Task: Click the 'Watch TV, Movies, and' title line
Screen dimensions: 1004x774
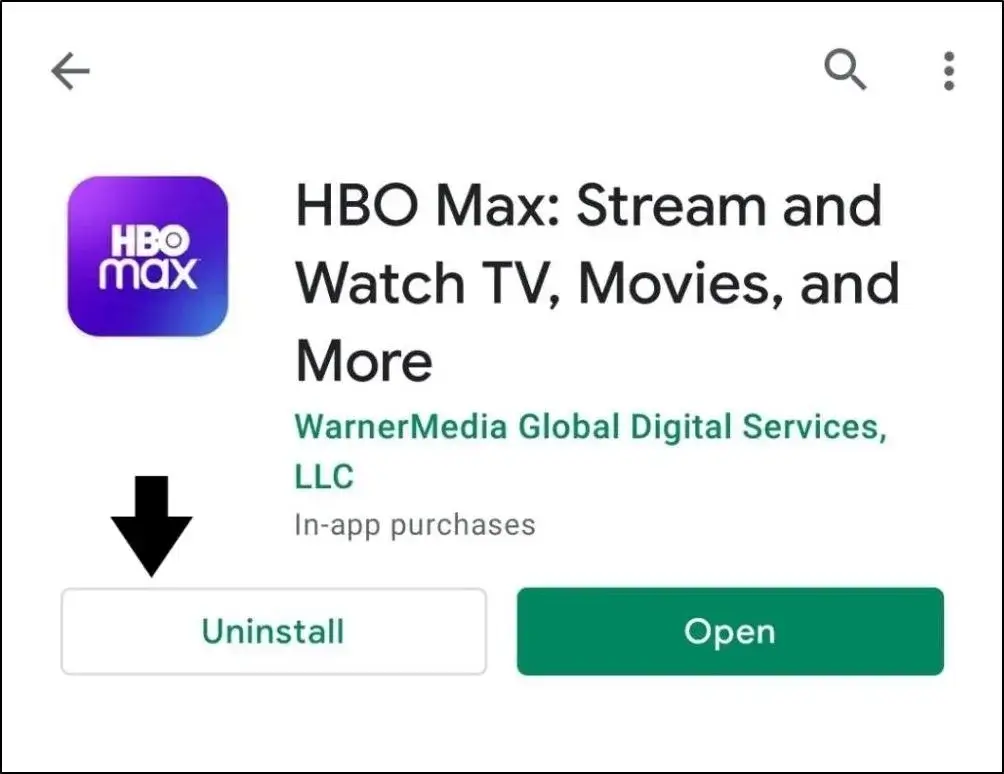Action: coord(597,283)
